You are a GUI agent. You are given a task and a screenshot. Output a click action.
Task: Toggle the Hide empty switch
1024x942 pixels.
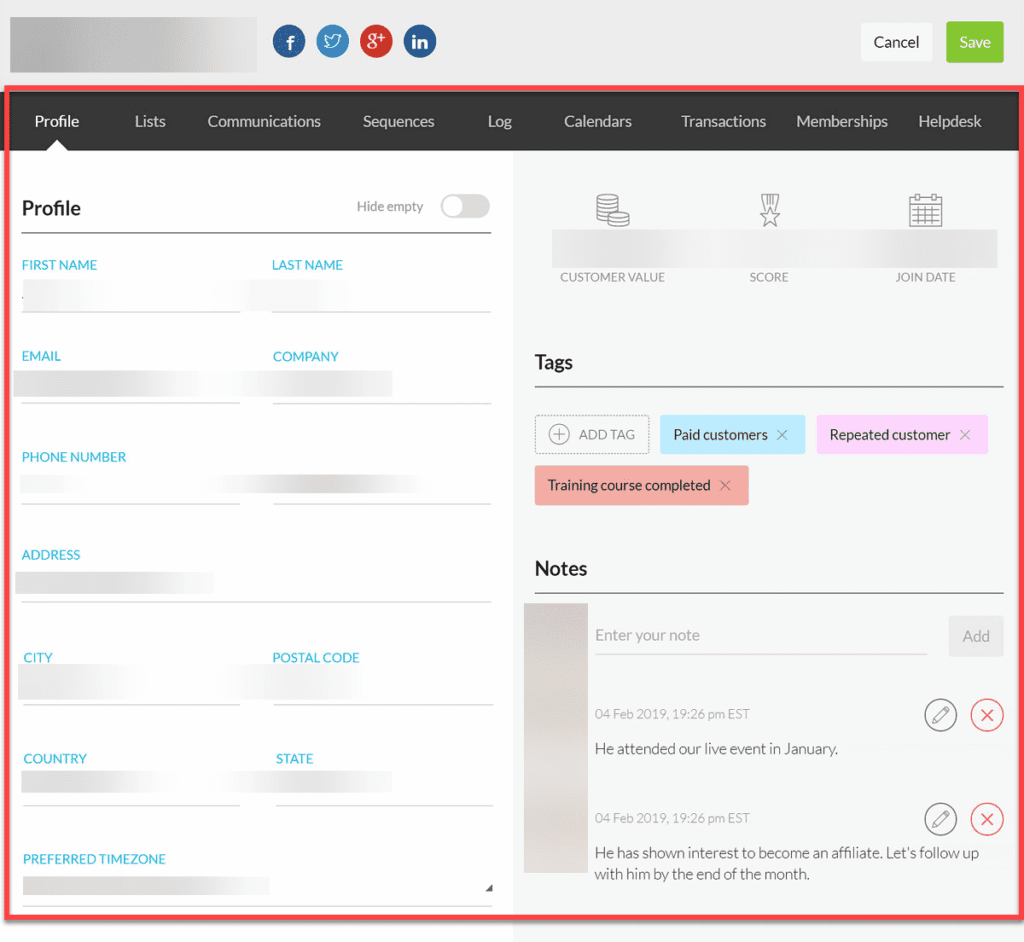click(x=465, y=206)
